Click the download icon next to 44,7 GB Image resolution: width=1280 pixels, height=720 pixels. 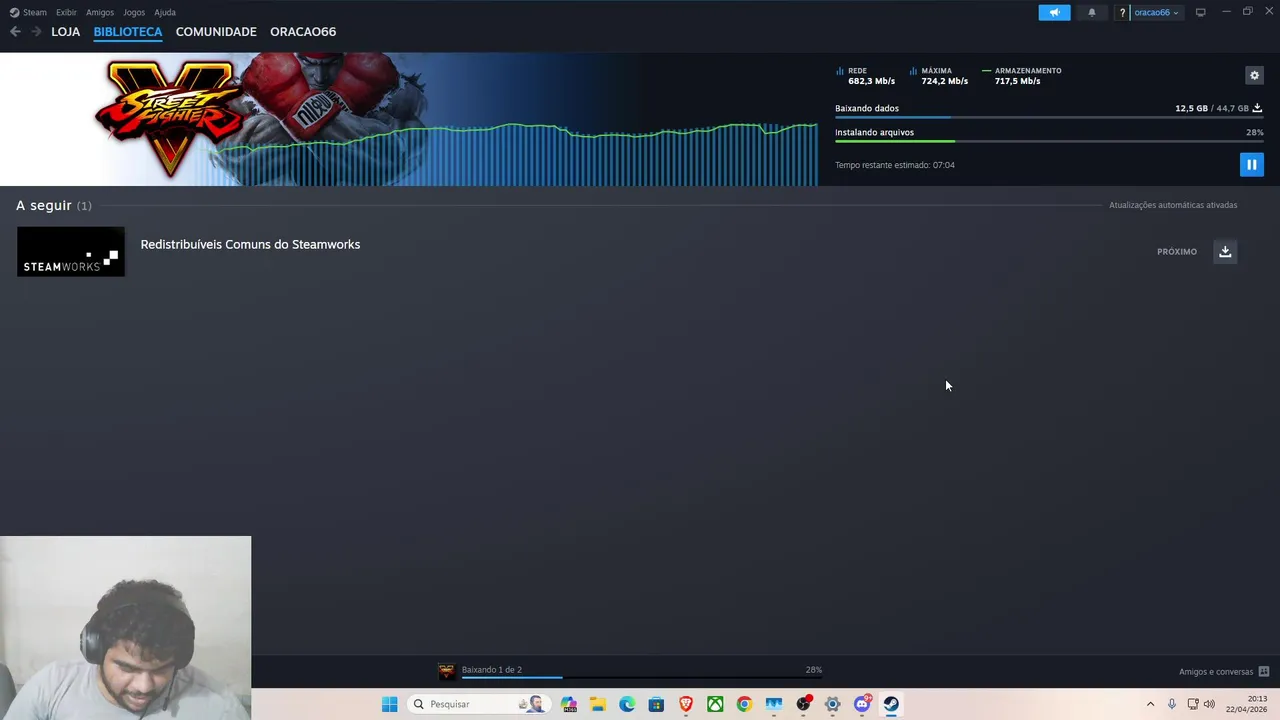coord(1257,108)
